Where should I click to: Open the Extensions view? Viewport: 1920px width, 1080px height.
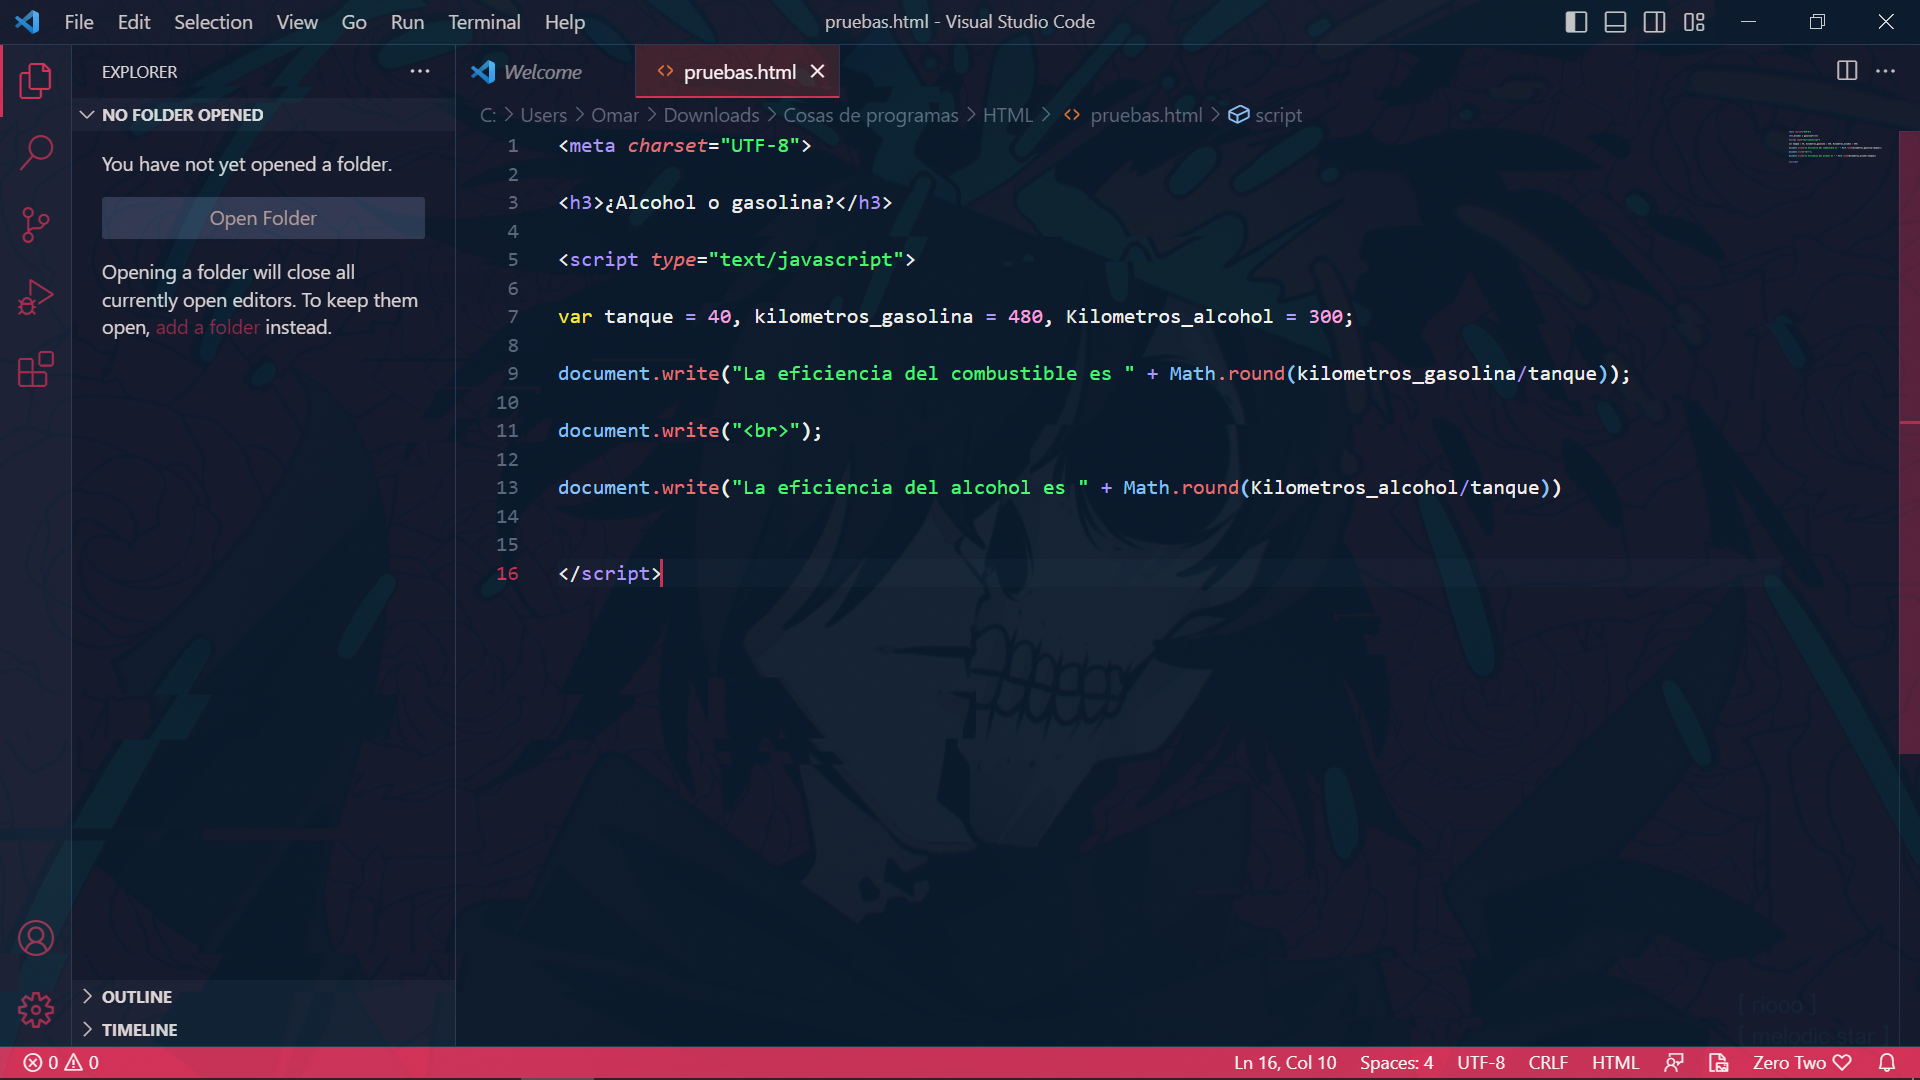tap(36, 369)
